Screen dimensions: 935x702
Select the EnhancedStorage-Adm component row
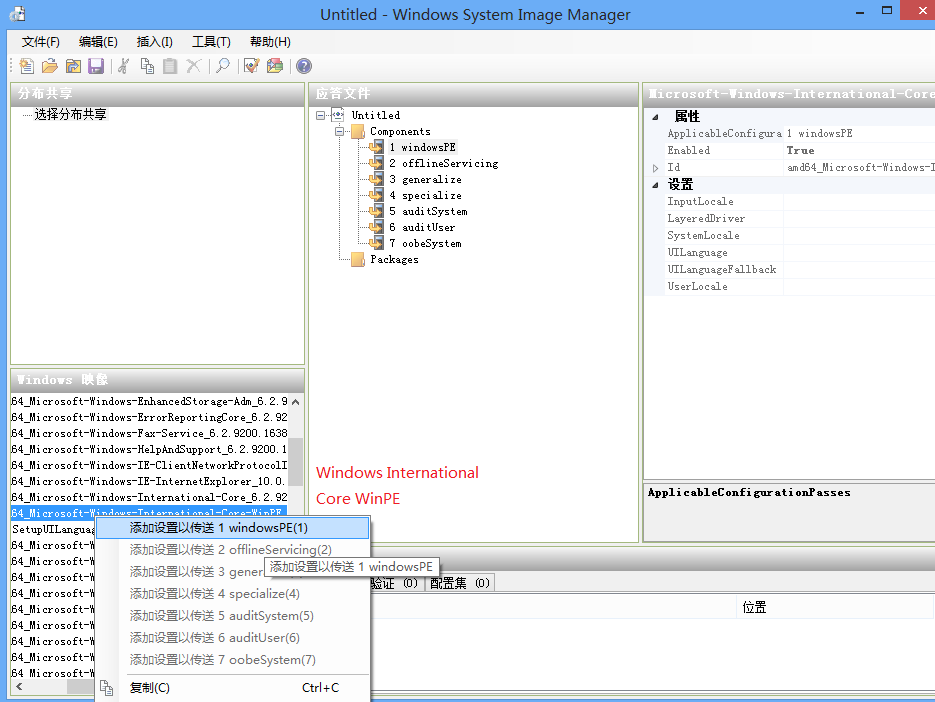[150, 401]
